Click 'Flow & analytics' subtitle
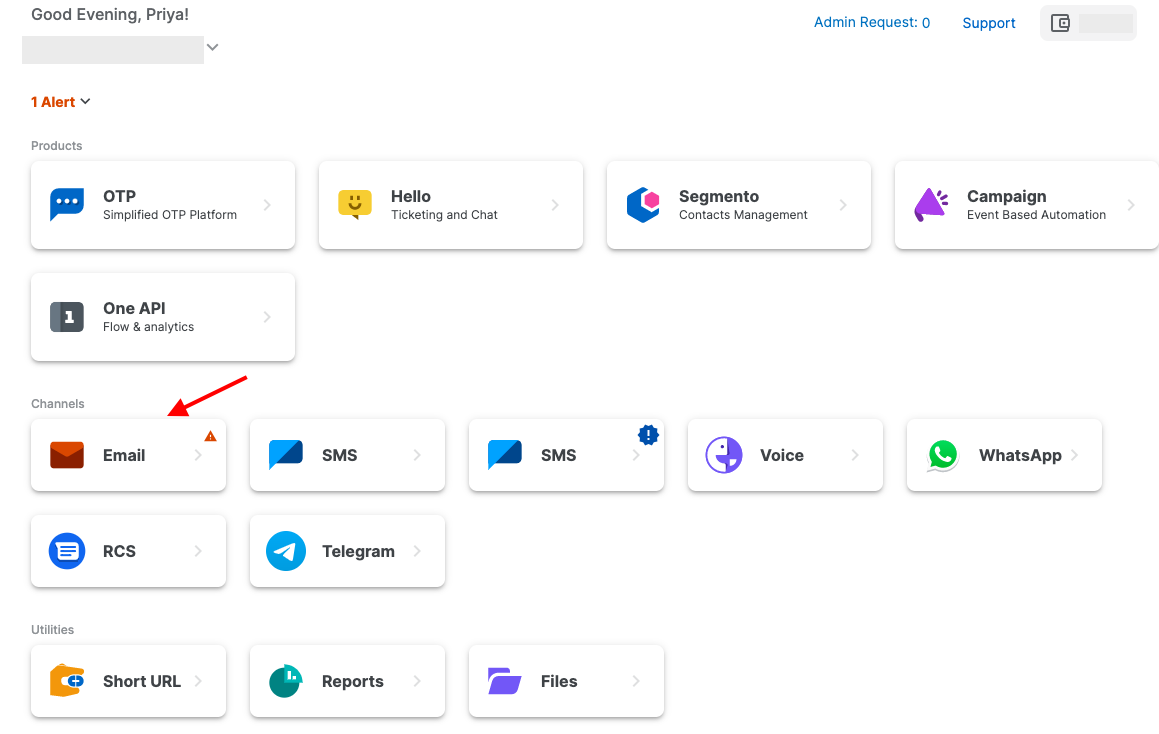This screenshot has width=1159, height=734. [149, 327]
